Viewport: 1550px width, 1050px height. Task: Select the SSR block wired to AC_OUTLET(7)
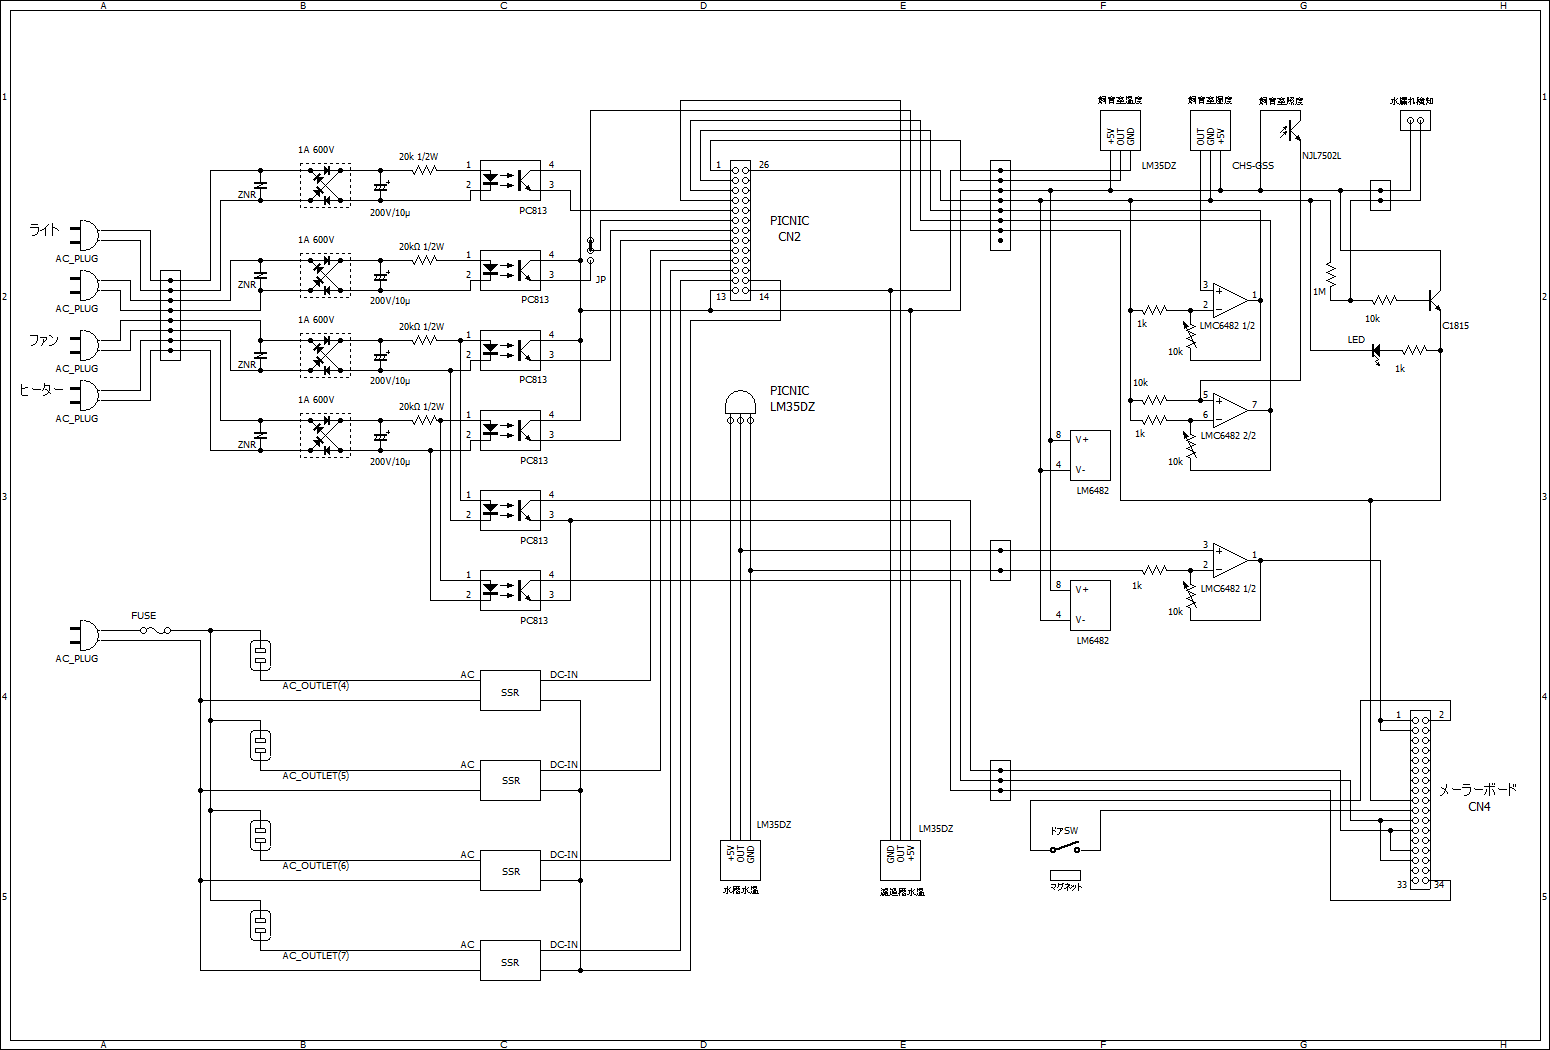pos(510,961)
